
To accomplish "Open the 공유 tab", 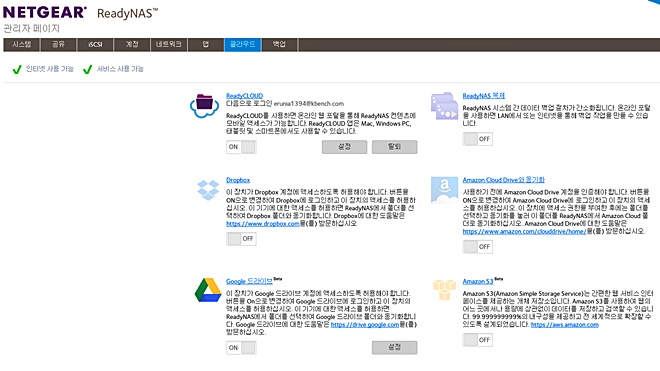I will (x=59, y=45).
